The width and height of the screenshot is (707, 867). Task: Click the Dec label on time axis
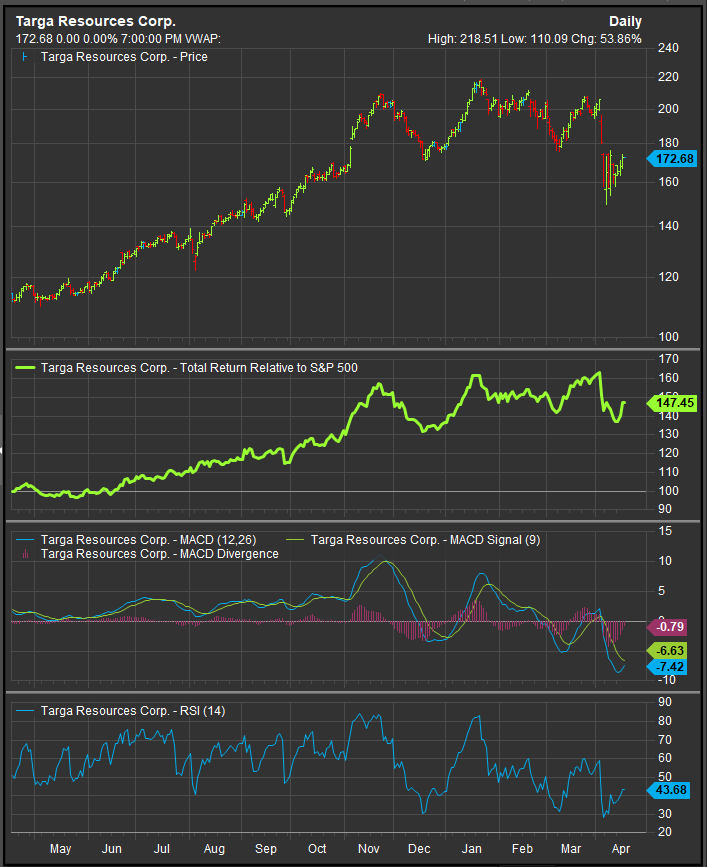(x=419, y=849)
